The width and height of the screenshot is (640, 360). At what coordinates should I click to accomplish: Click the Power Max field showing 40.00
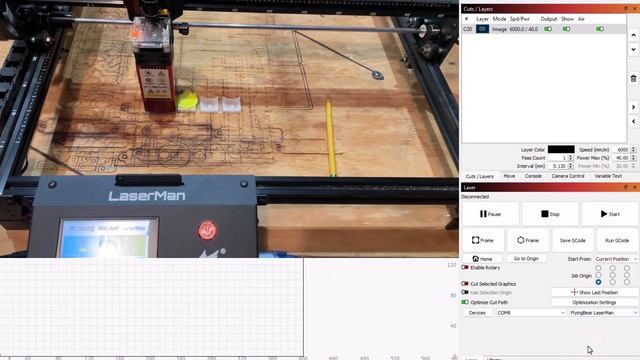[x=621, y=158]
